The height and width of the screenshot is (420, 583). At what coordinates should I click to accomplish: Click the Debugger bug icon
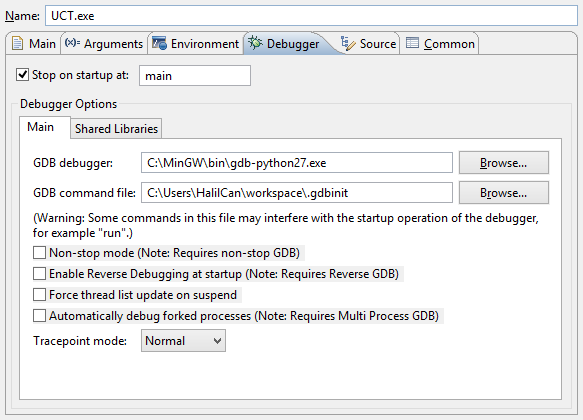255,43
